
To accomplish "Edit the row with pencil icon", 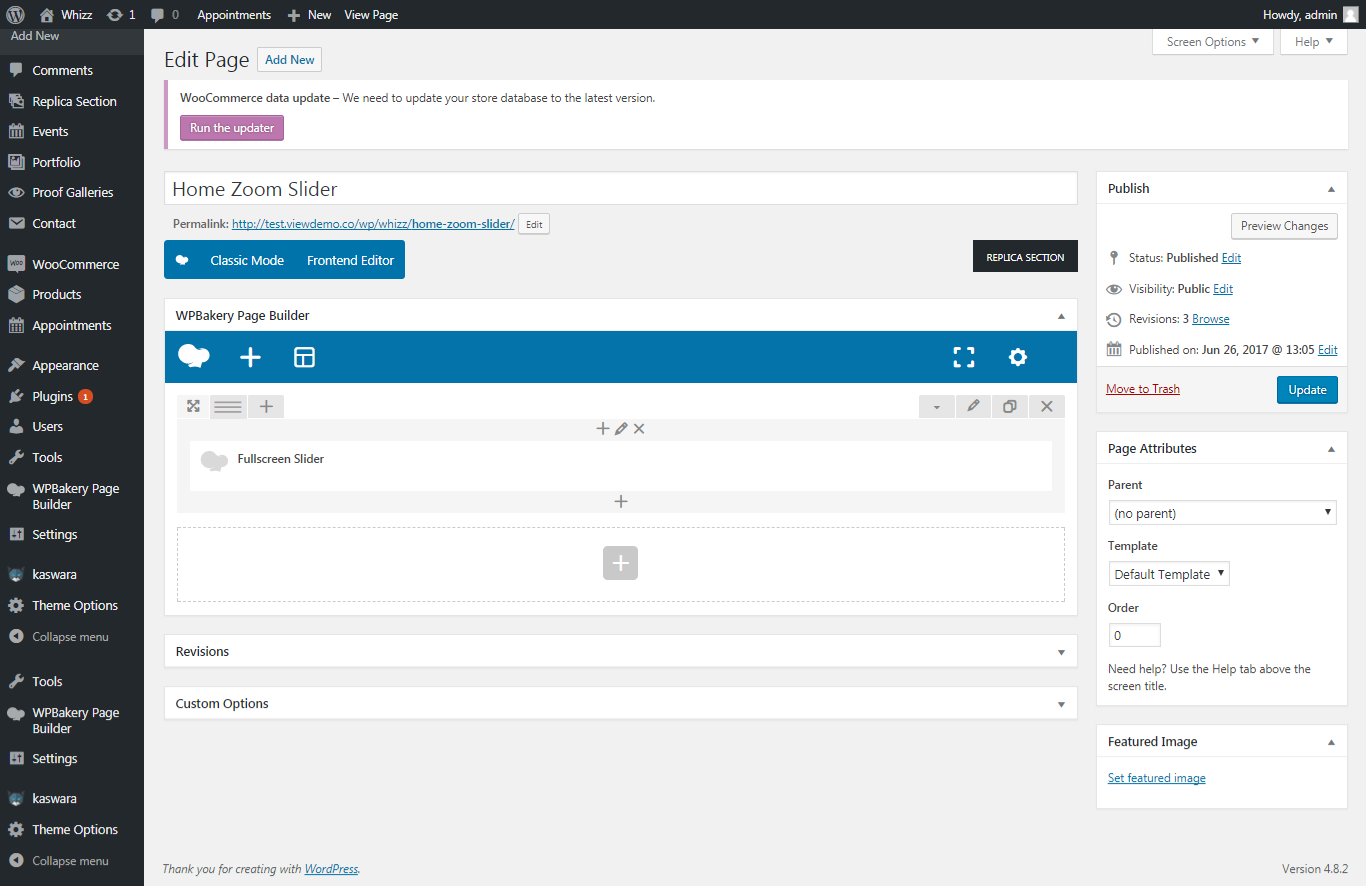I will click(x=974, y=406).
